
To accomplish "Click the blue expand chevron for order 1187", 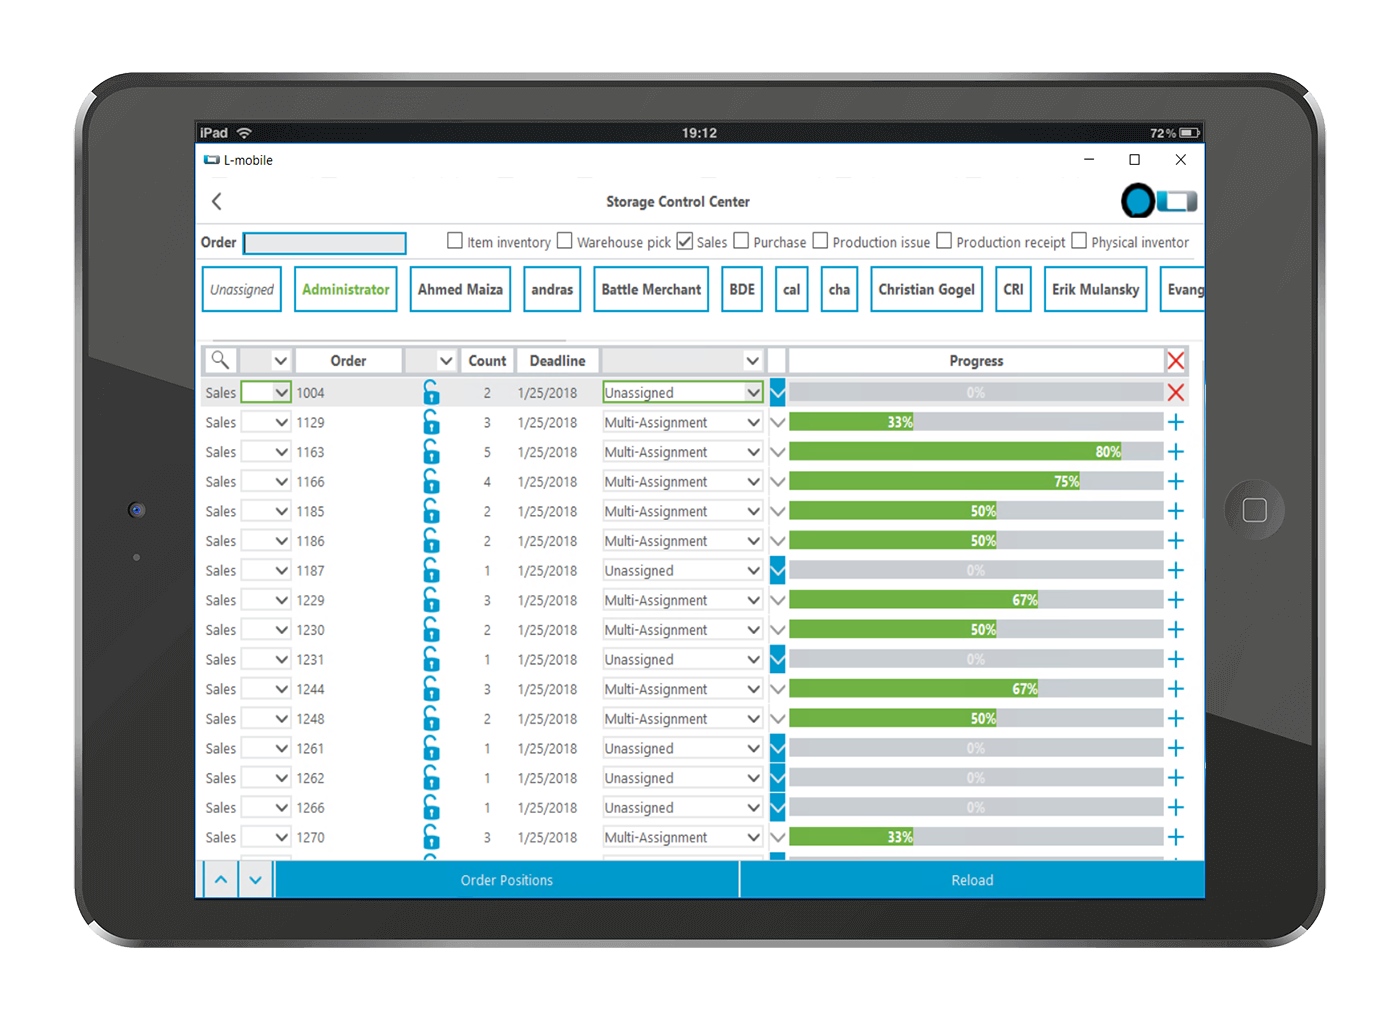I will (x=777, y=571).
